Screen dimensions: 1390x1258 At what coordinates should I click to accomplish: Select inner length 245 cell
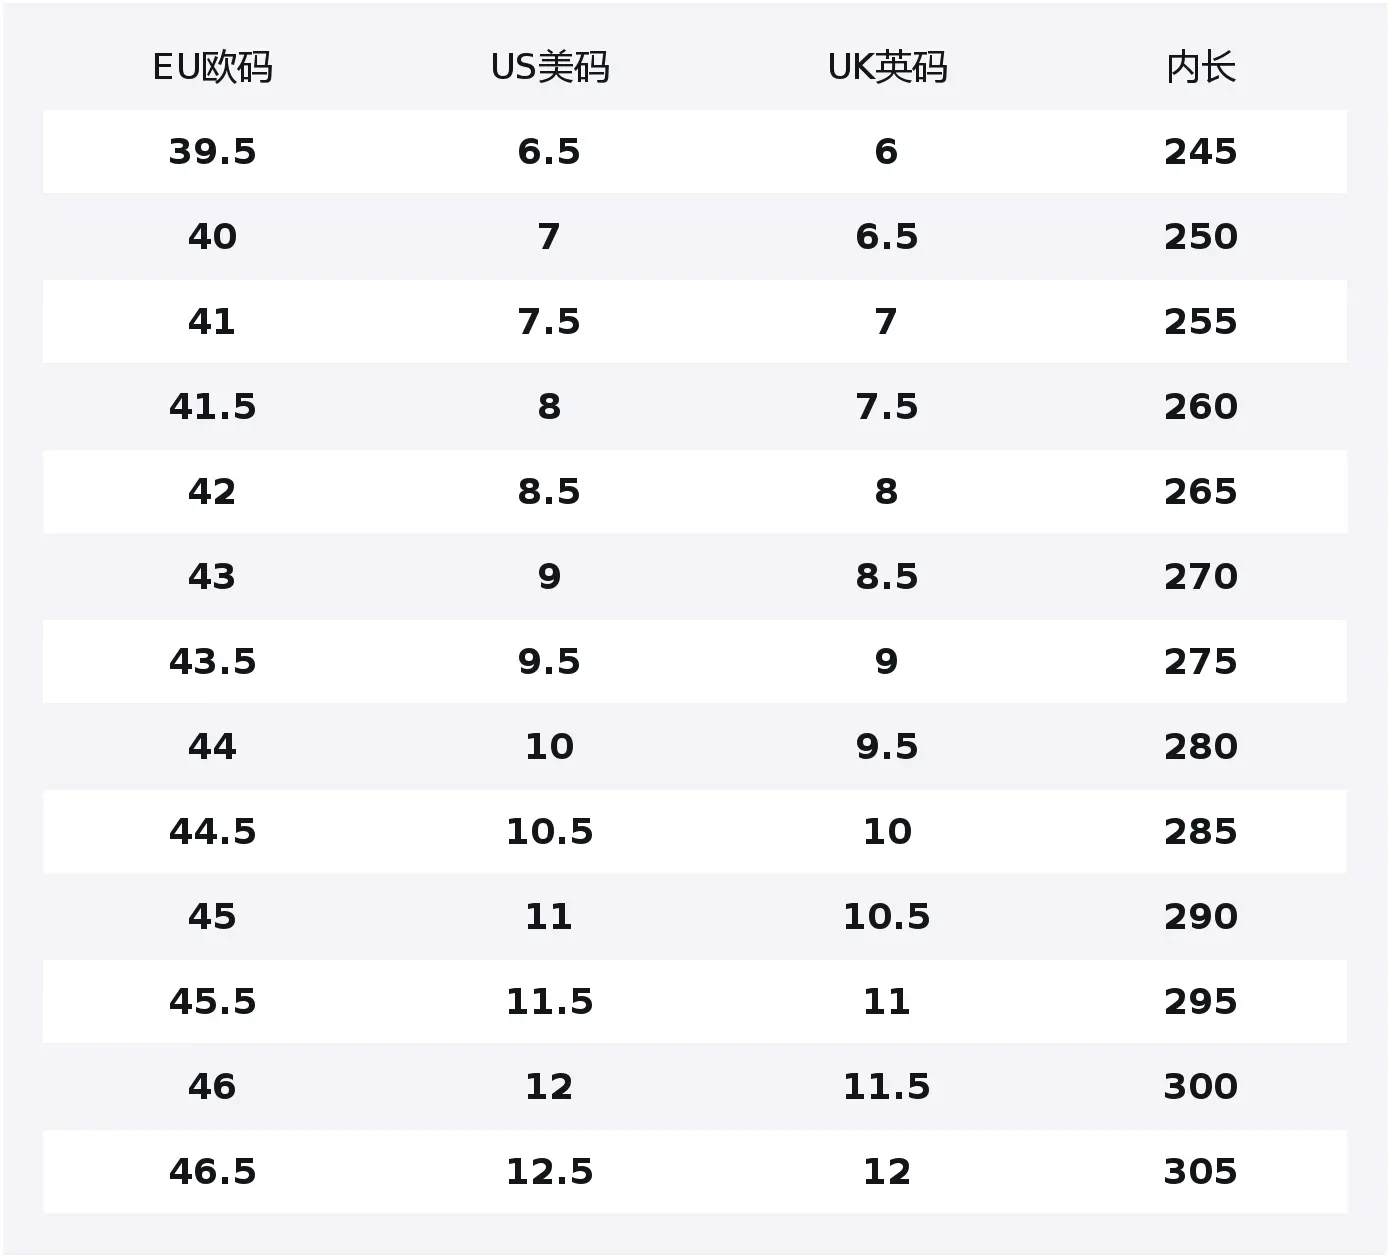[1201, 152]
